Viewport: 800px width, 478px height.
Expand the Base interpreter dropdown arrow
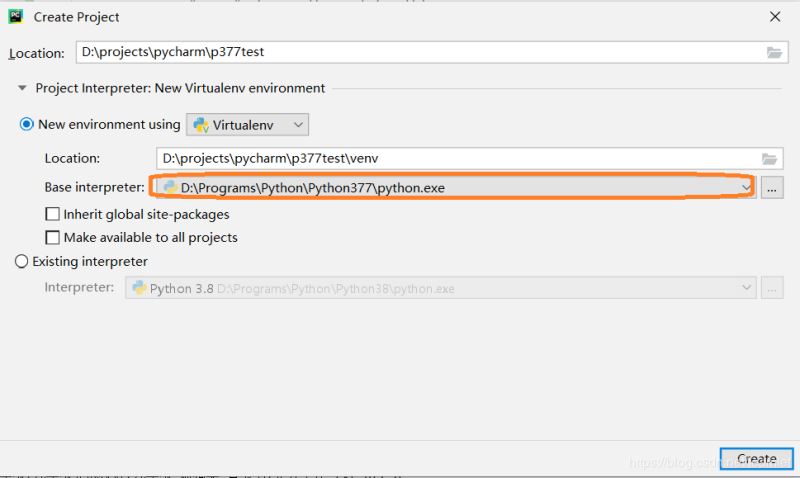pos(745,187)
